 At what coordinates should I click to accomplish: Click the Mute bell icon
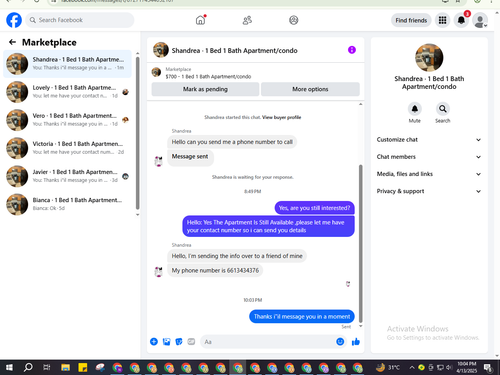(x=415, y=109)
